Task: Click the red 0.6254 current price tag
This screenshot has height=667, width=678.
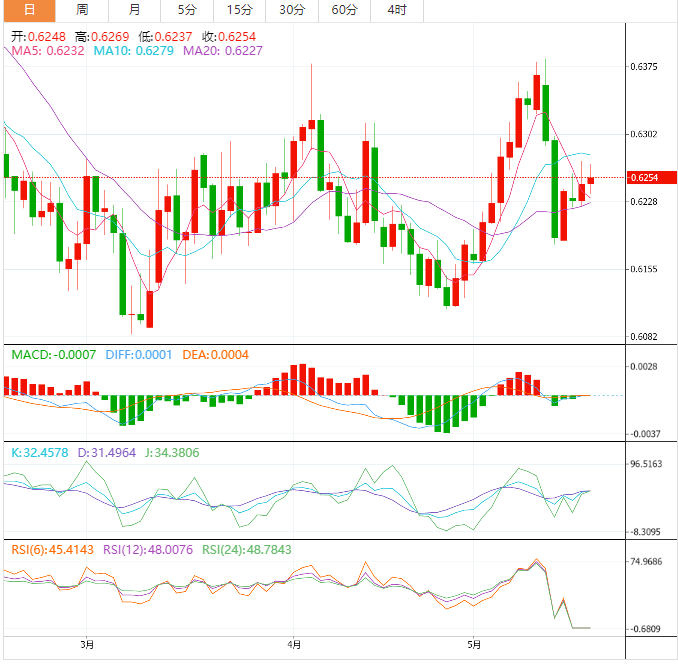Action: (x=652, y=178)
